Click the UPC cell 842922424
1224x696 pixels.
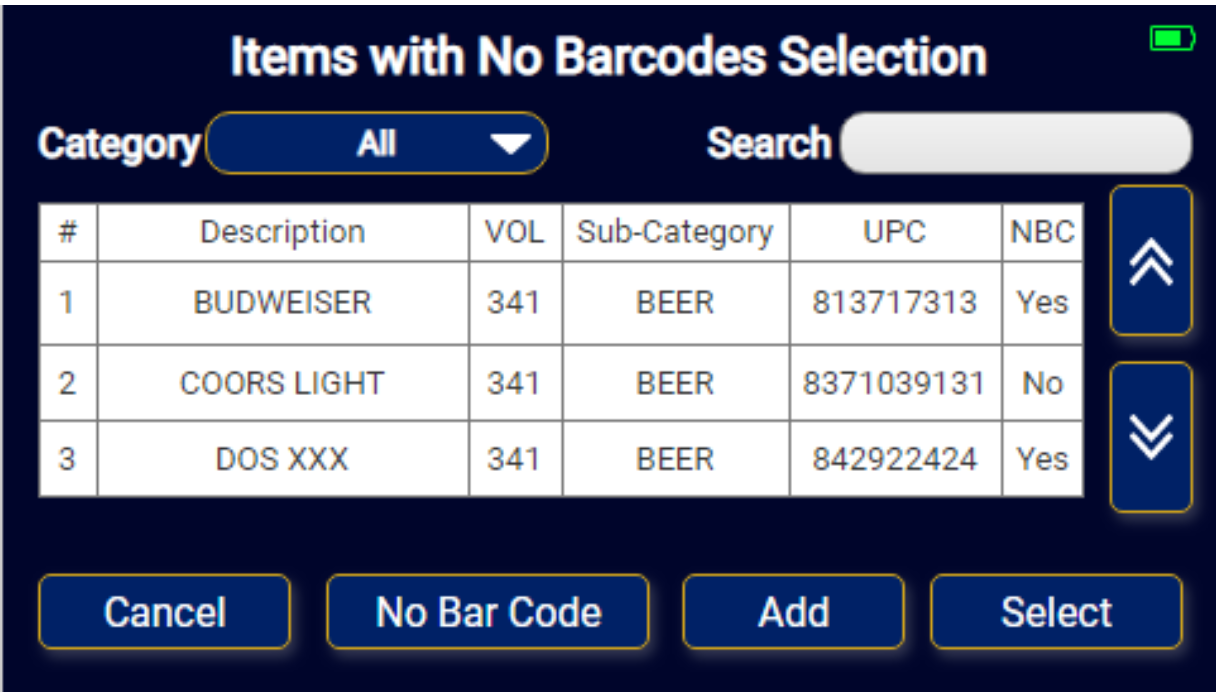coord(895,459)
